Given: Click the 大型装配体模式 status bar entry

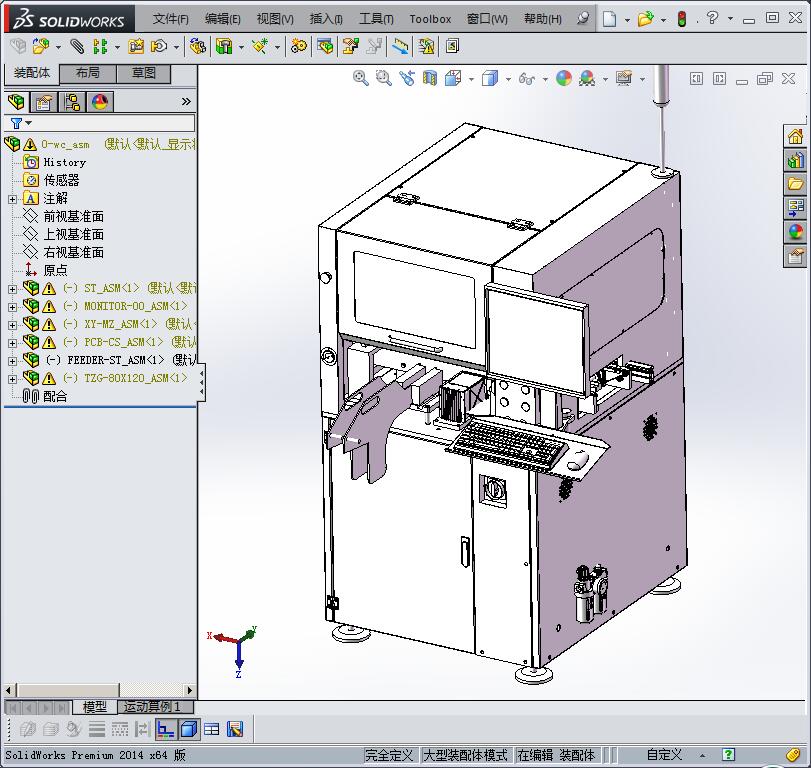Looking at the screenshot, I should [465, 756].
